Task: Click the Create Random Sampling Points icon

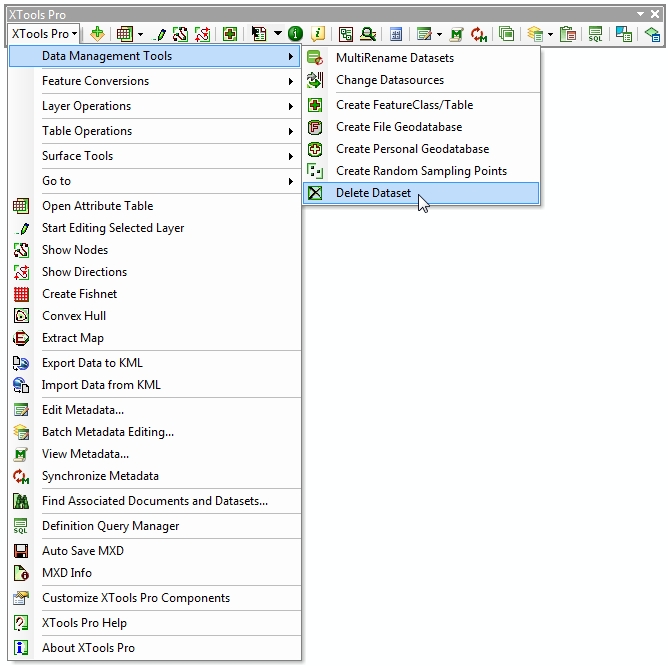Action: [x=315, y=171]
